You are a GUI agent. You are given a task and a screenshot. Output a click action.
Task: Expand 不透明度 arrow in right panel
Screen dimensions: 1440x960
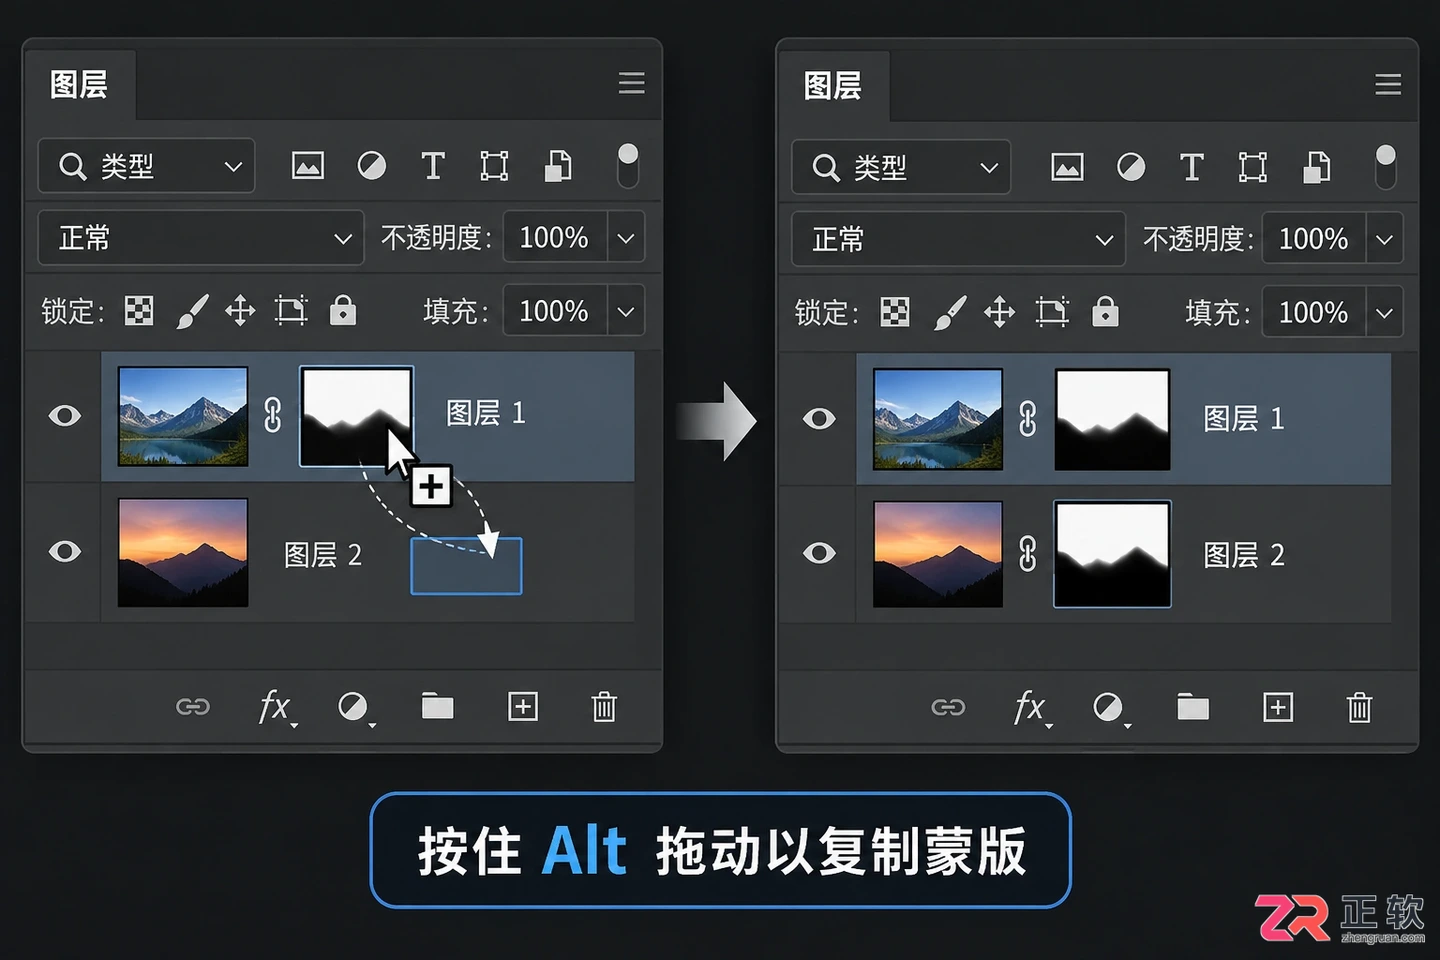(x=1385, y=240)
